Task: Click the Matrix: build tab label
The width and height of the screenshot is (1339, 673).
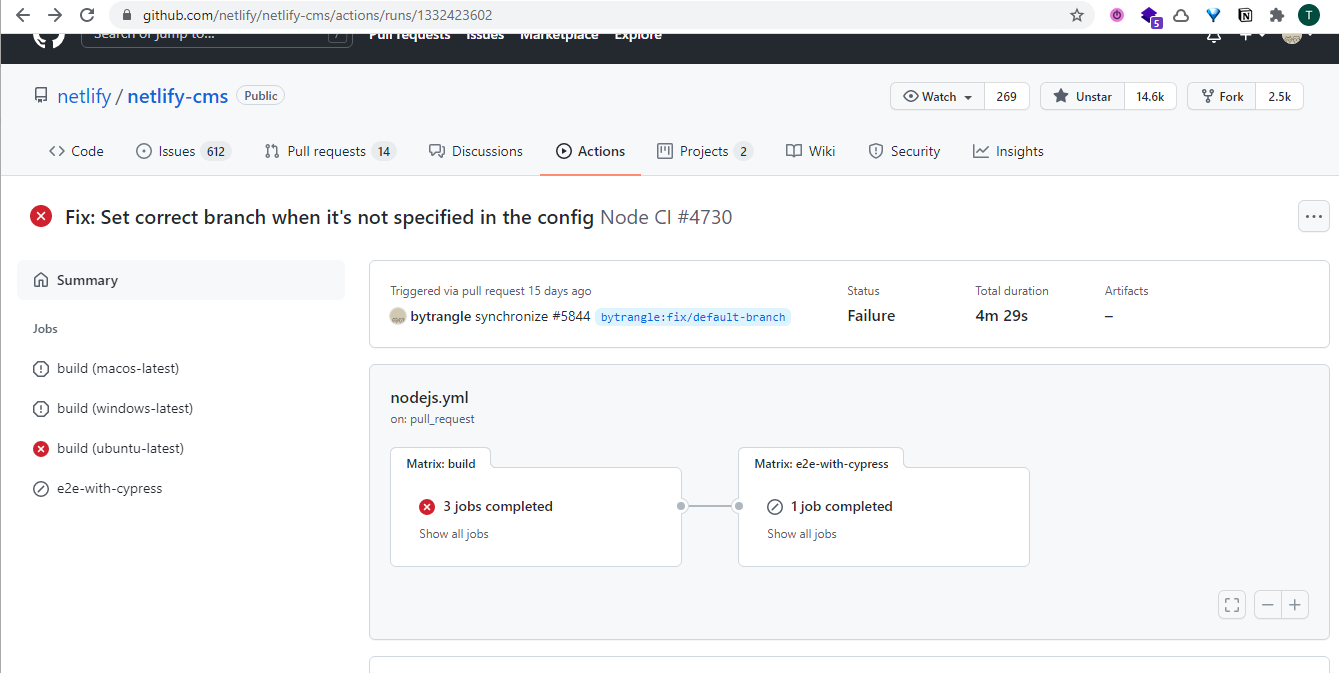Action: (x=441, y=463)
